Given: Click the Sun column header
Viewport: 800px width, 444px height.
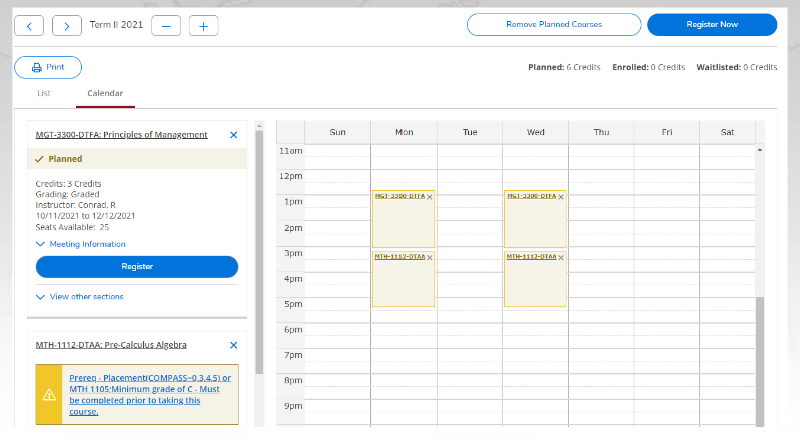Looking at the screenshot, I should (x=337, y=132).
